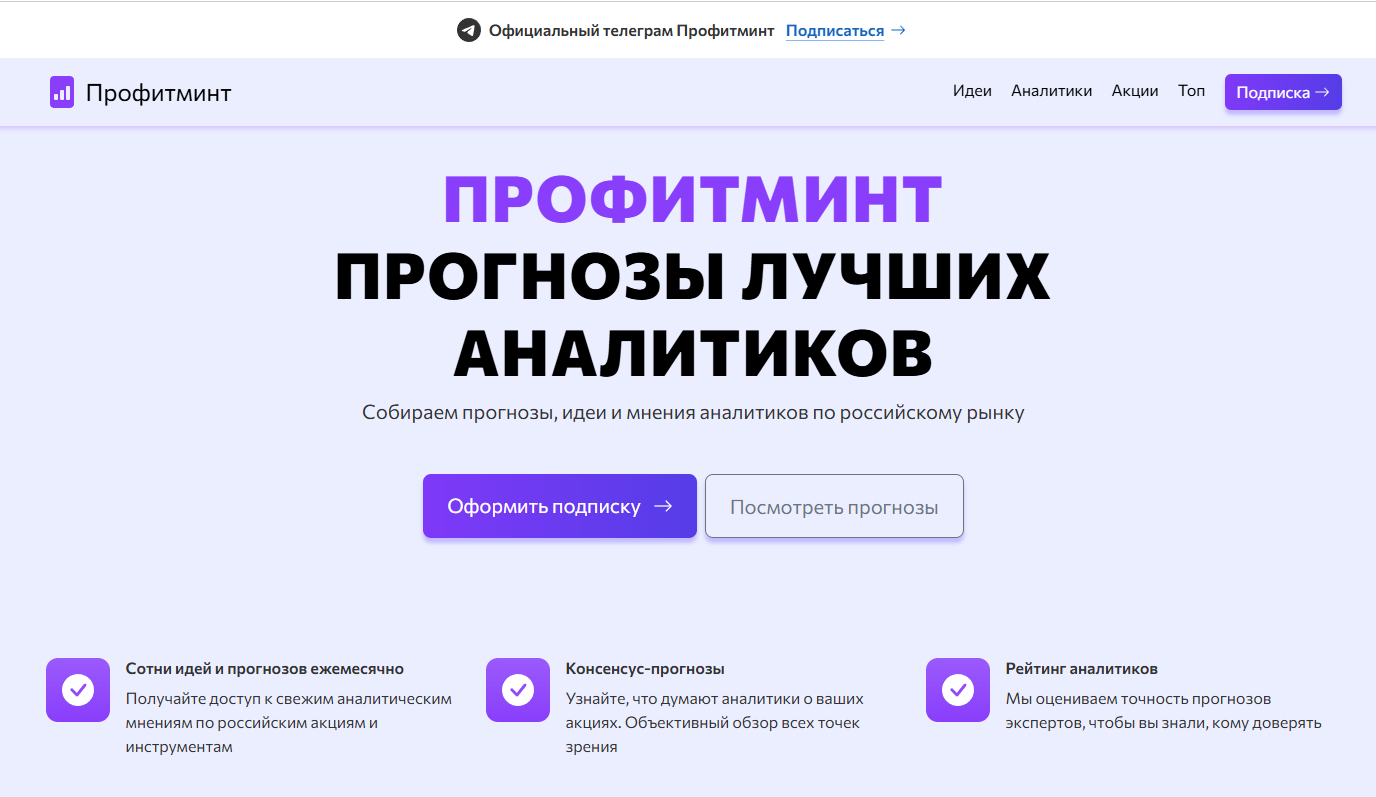Click the ПРОГНОЗЫ ЛУЧШИХ АНАЛИТИКОВ heading
The height and width of the screenshot is (797, 1376).
692,314
